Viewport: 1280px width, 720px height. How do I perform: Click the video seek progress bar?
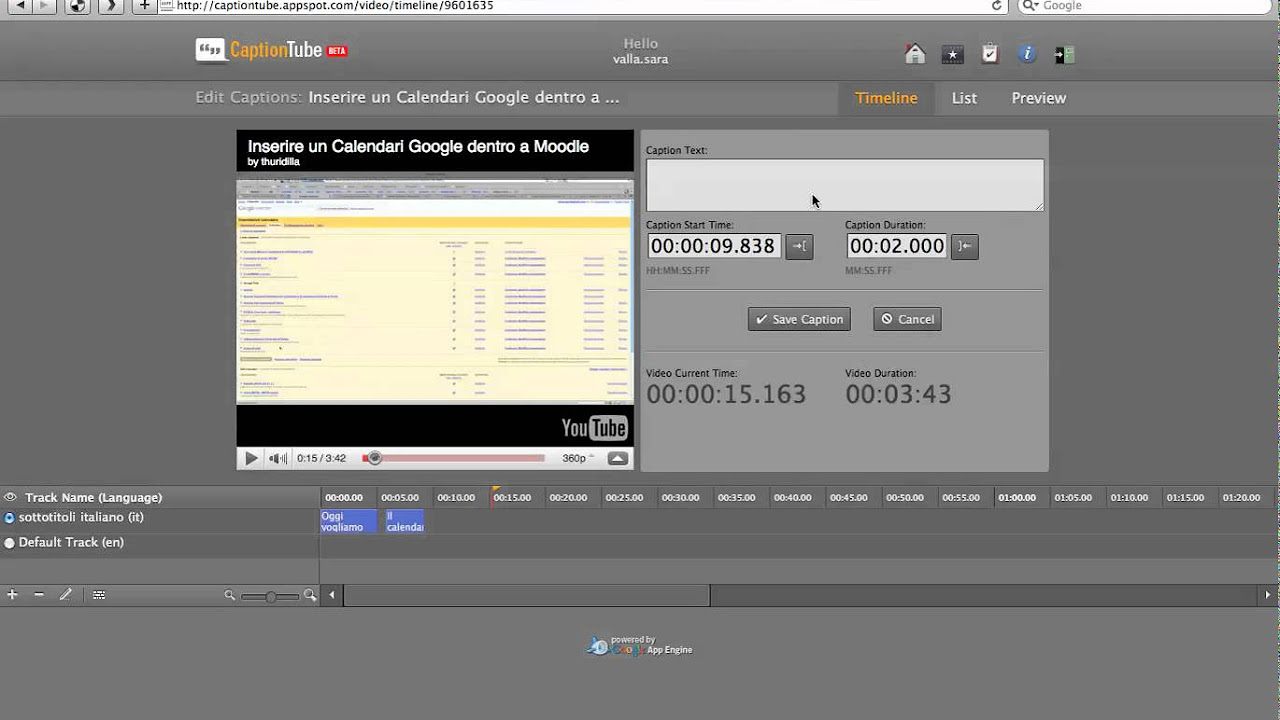coord(455,458)
